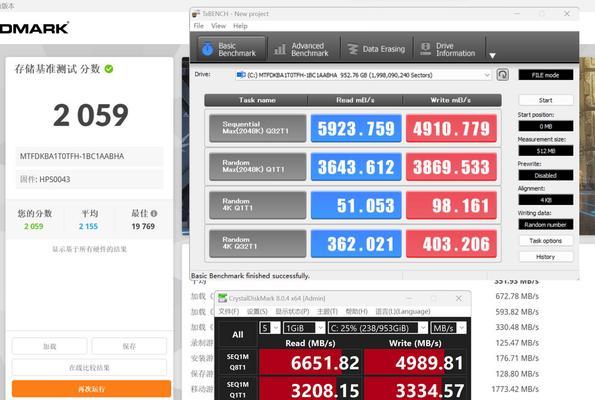Open benchmark History
Image resolution: width=595 pixels, height=400 pixels.
click(546, 257)
